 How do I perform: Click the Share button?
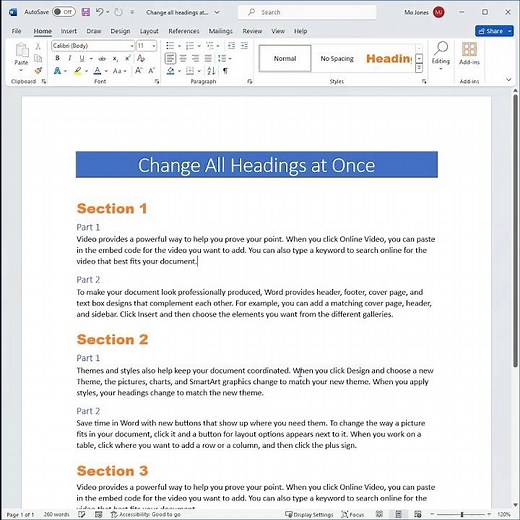point(491,31)
